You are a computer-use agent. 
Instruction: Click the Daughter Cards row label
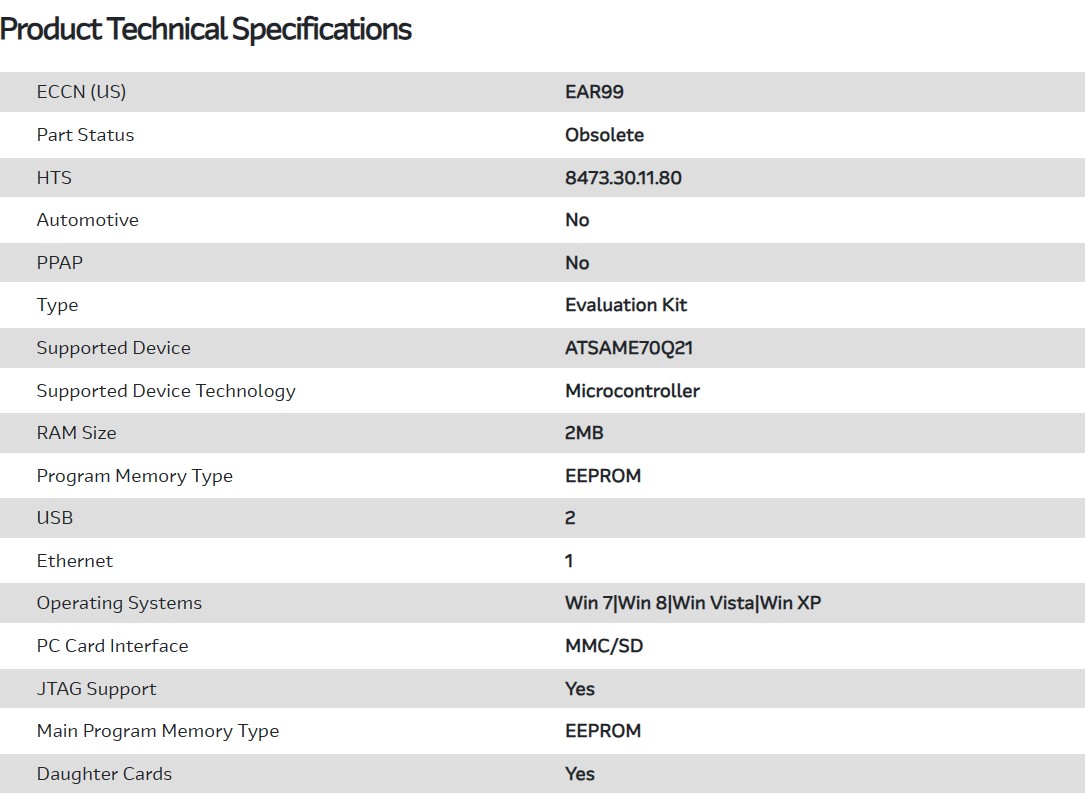pos(104,774)
